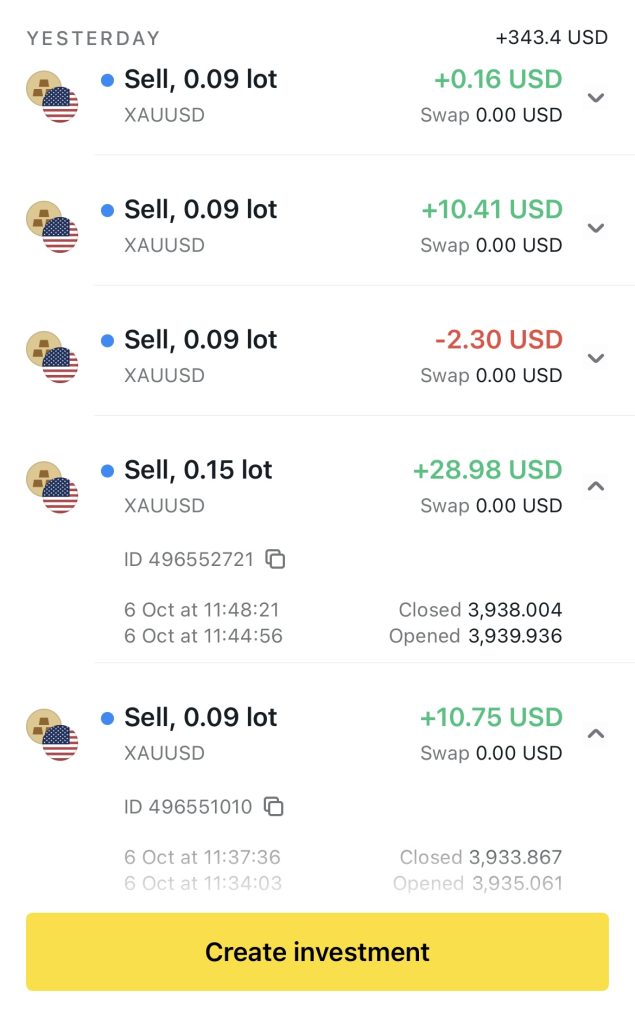Expand the -2.30 USD trade details

tap(596, 357)
